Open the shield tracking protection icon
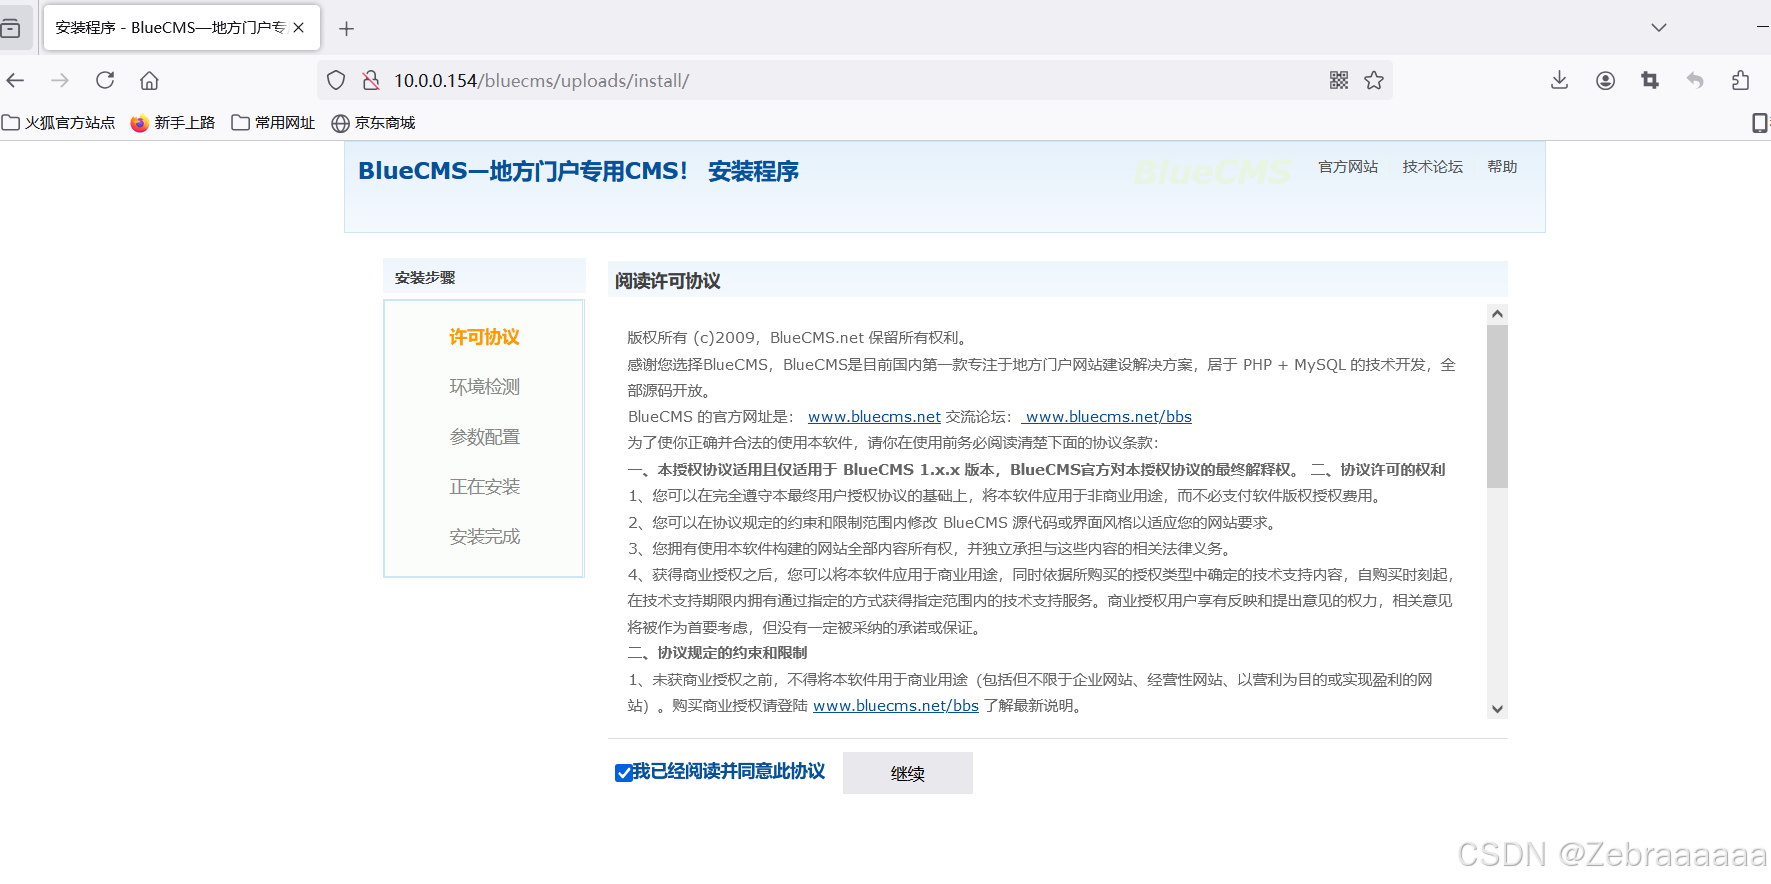The image size is (1771, 884). (x=336, y=80)
